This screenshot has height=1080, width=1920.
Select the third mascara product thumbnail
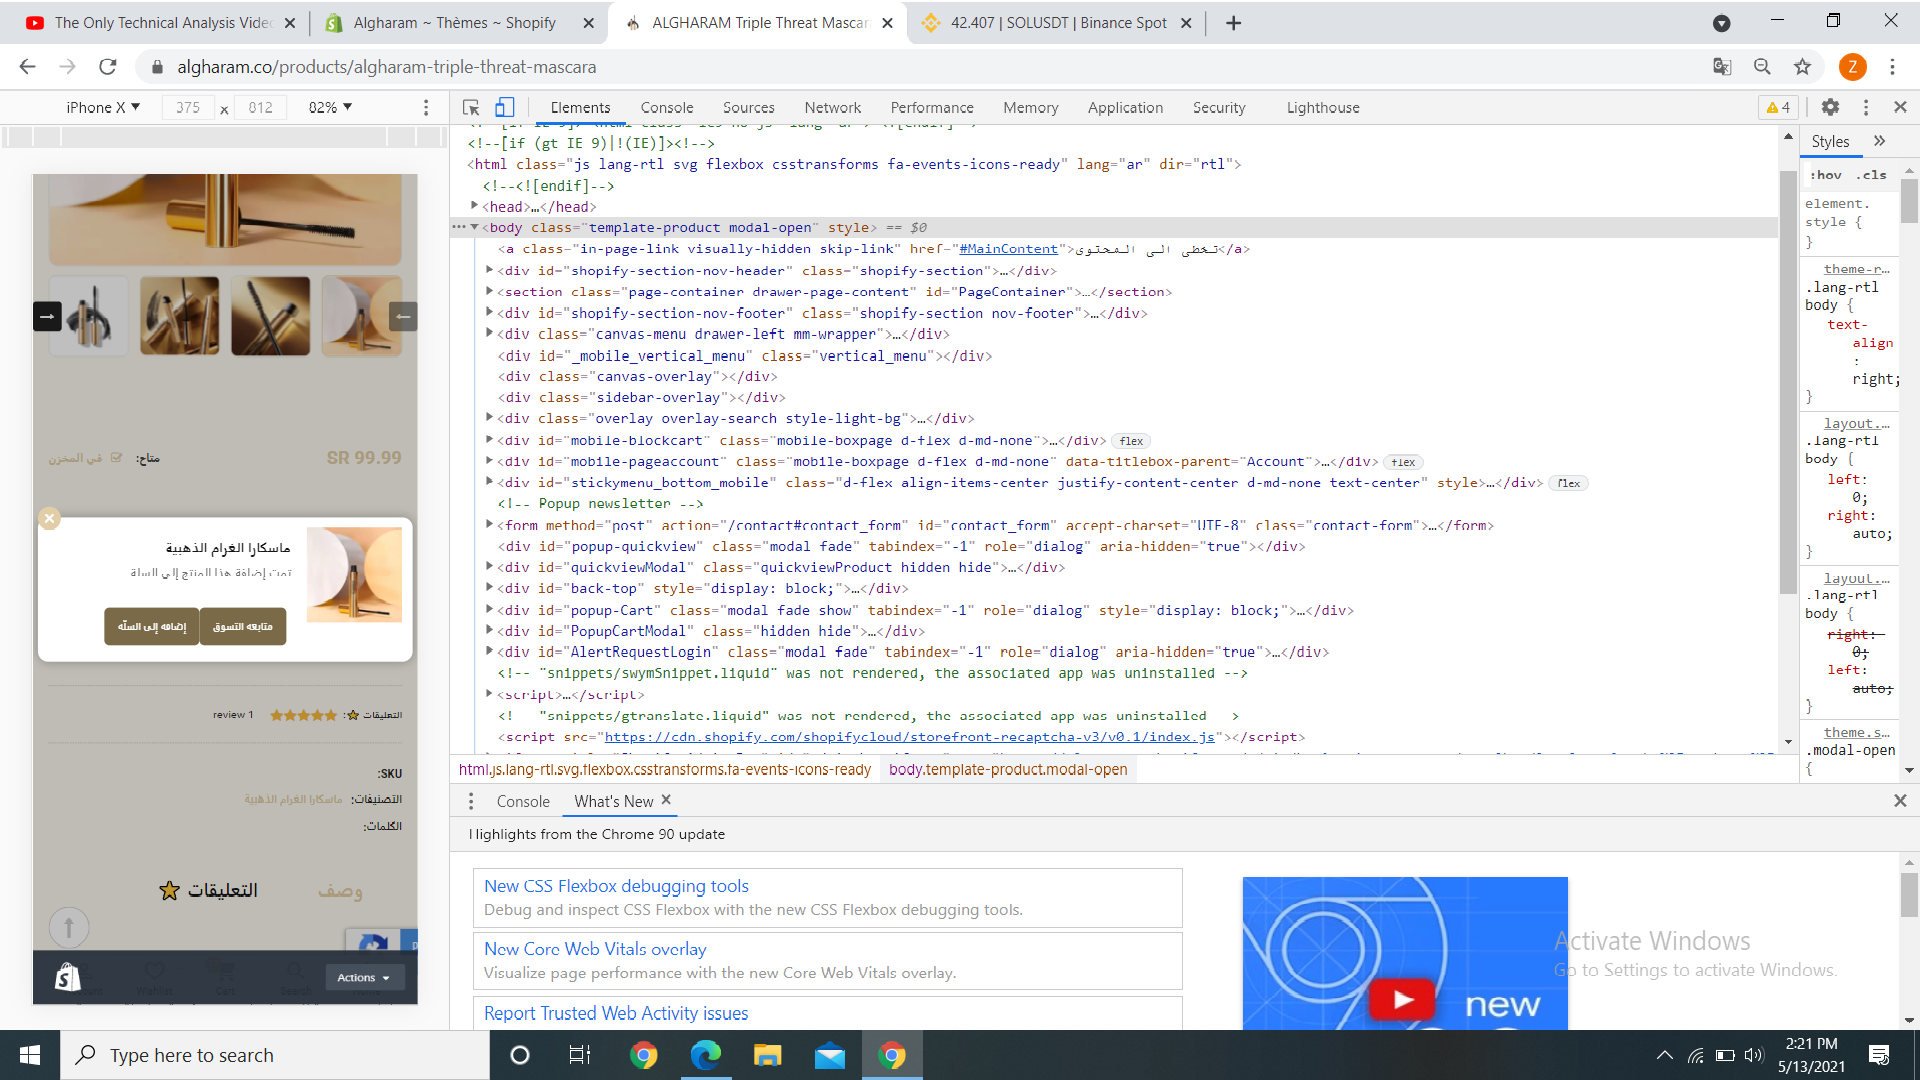pyautogui.click(x=270, y=316)
